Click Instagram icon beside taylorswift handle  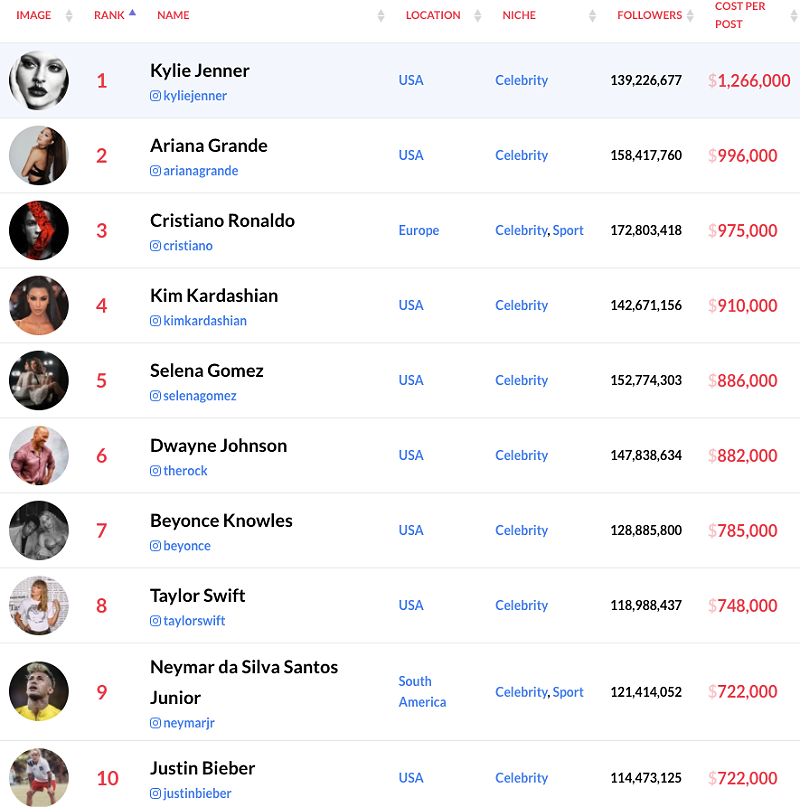155,621
